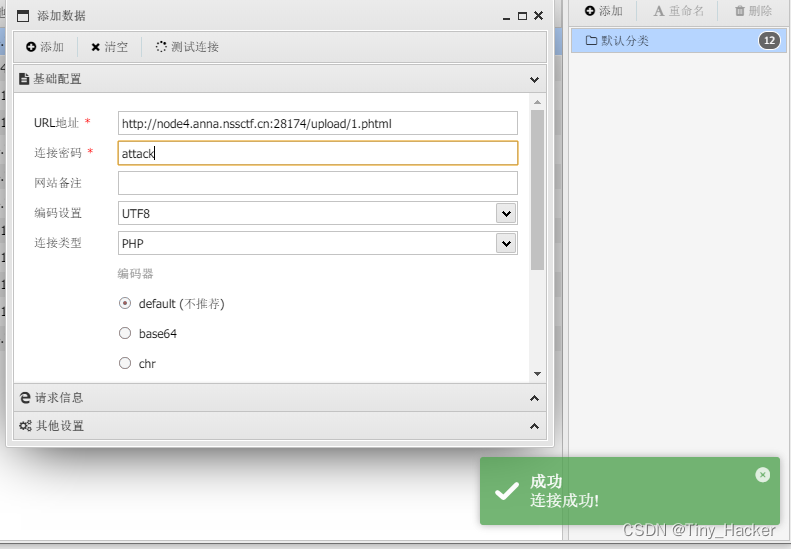Click the scroll down arrow of the form
791x549 pixels.
537,374
